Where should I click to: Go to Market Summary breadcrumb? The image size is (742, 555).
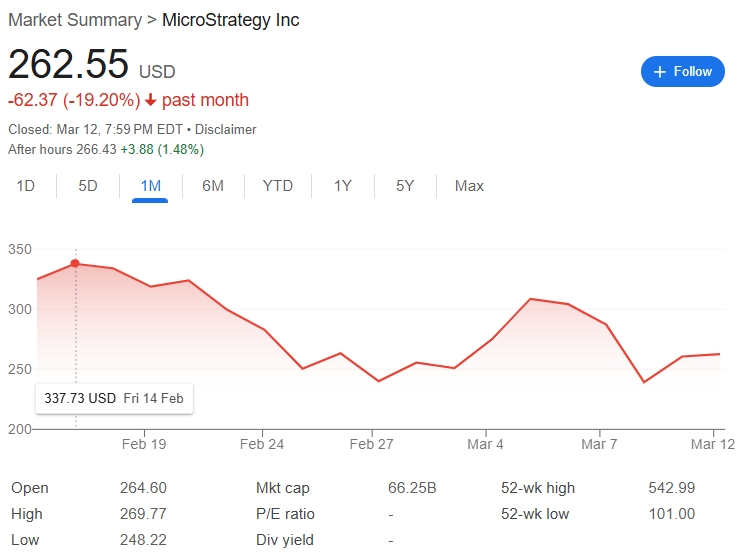tap(75, 20)
